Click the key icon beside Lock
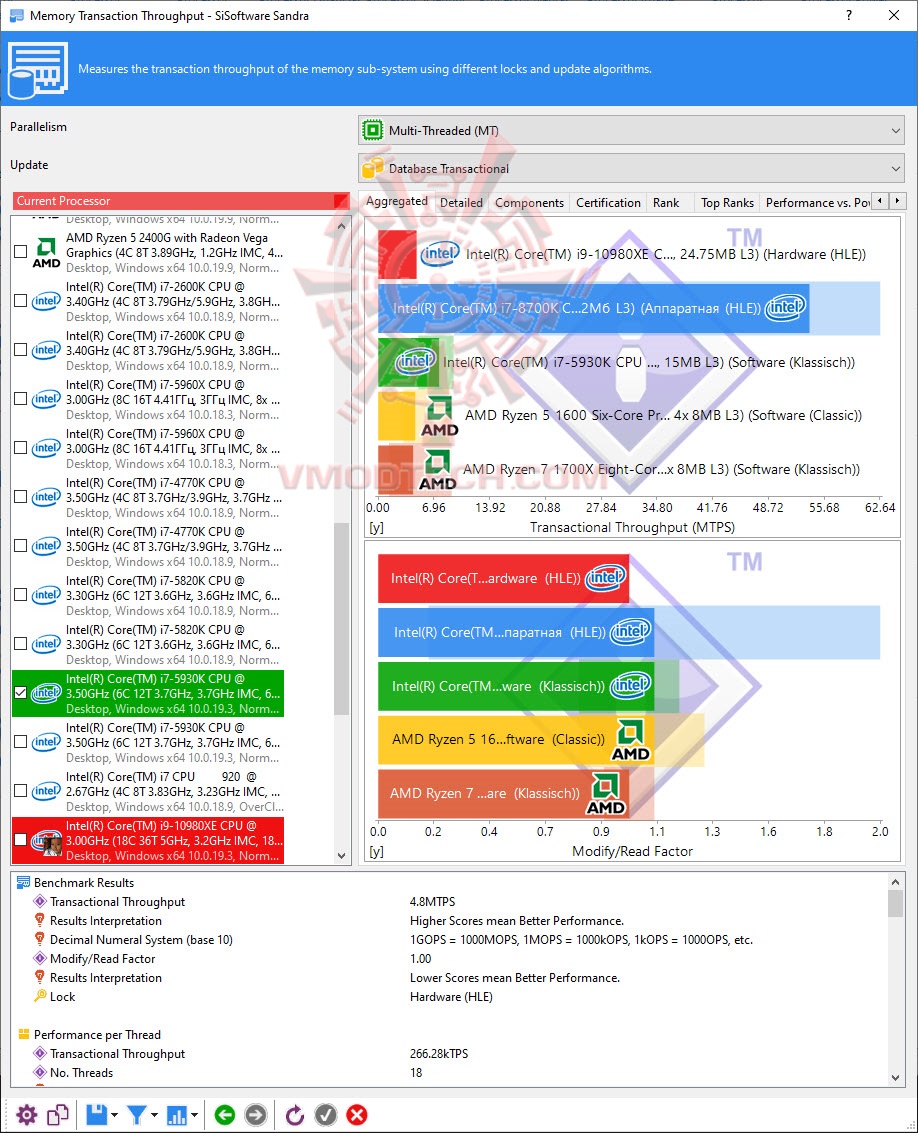 coord(40,996)
